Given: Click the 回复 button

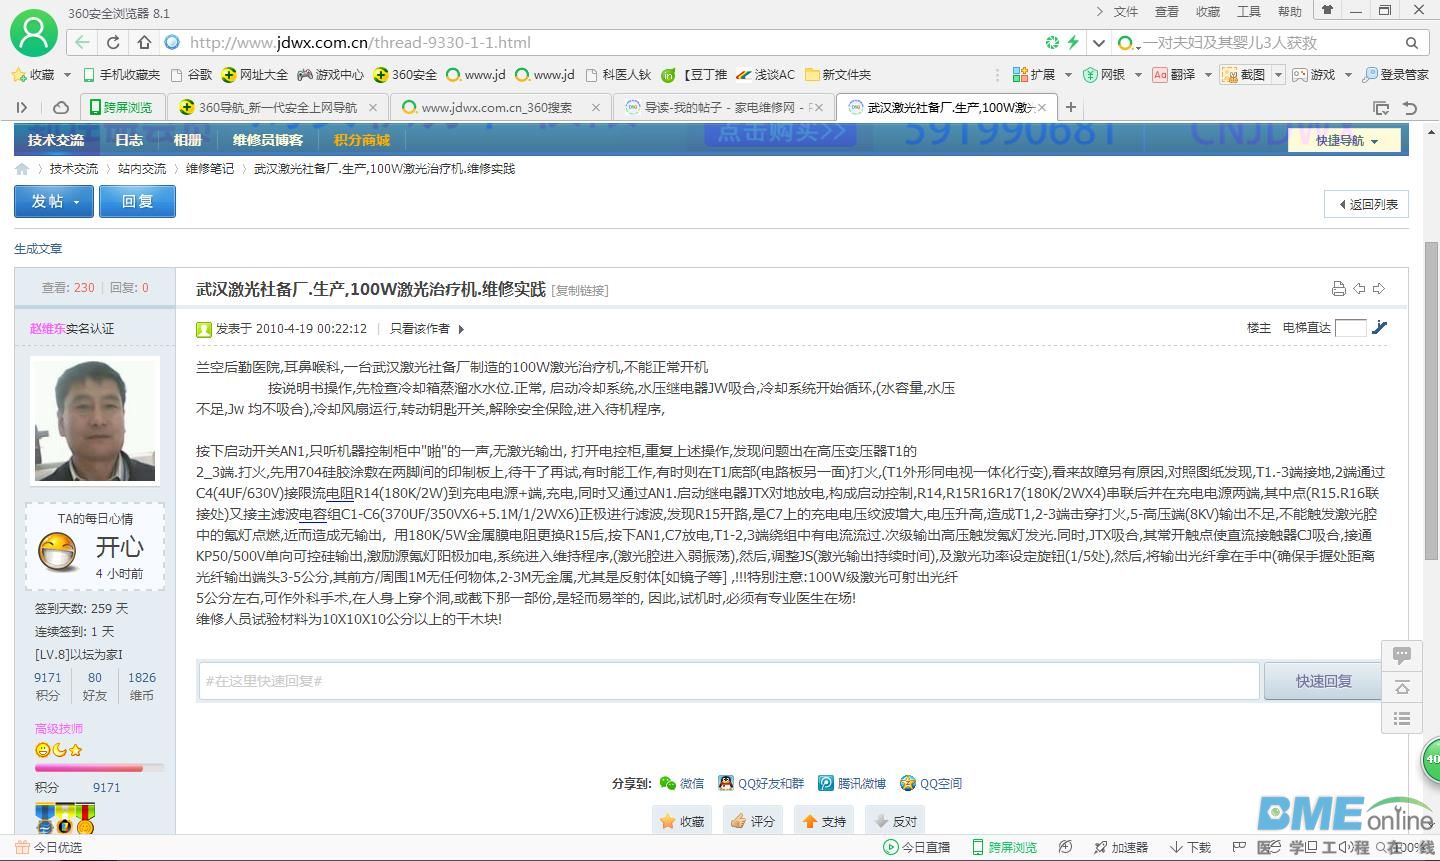Looking at the screenshot, I should coord(138,202).
